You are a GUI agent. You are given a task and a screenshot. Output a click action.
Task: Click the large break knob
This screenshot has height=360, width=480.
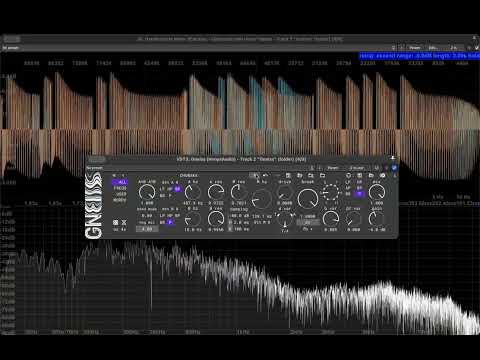click(x=308, y=199)
